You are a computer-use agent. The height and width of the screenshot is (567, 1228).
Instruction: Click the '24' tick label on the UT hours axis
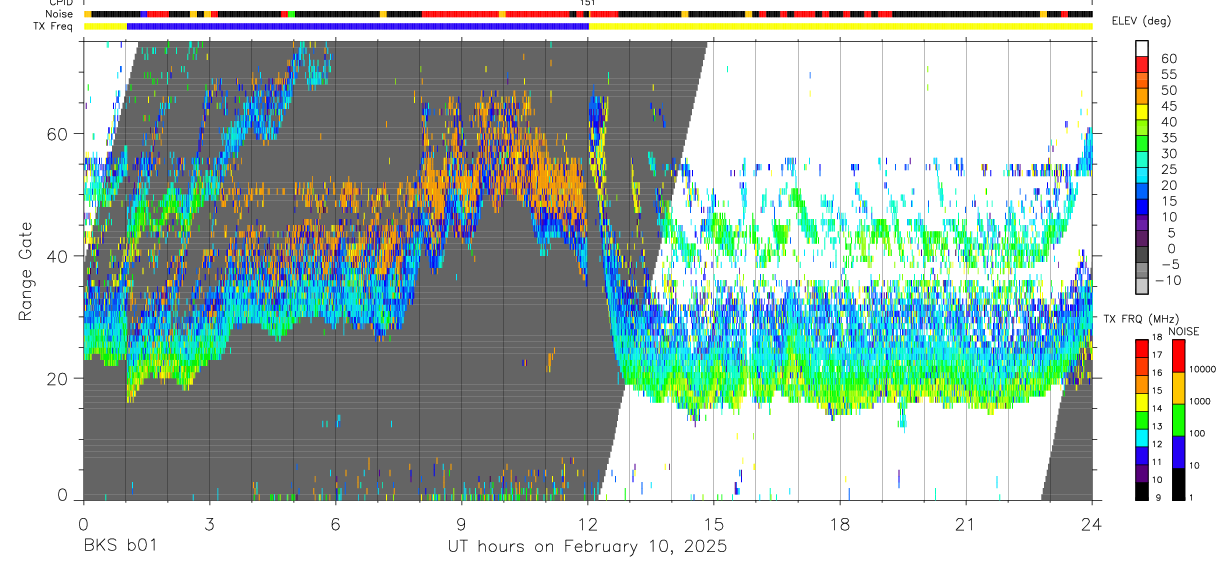tap(1092, 524)
